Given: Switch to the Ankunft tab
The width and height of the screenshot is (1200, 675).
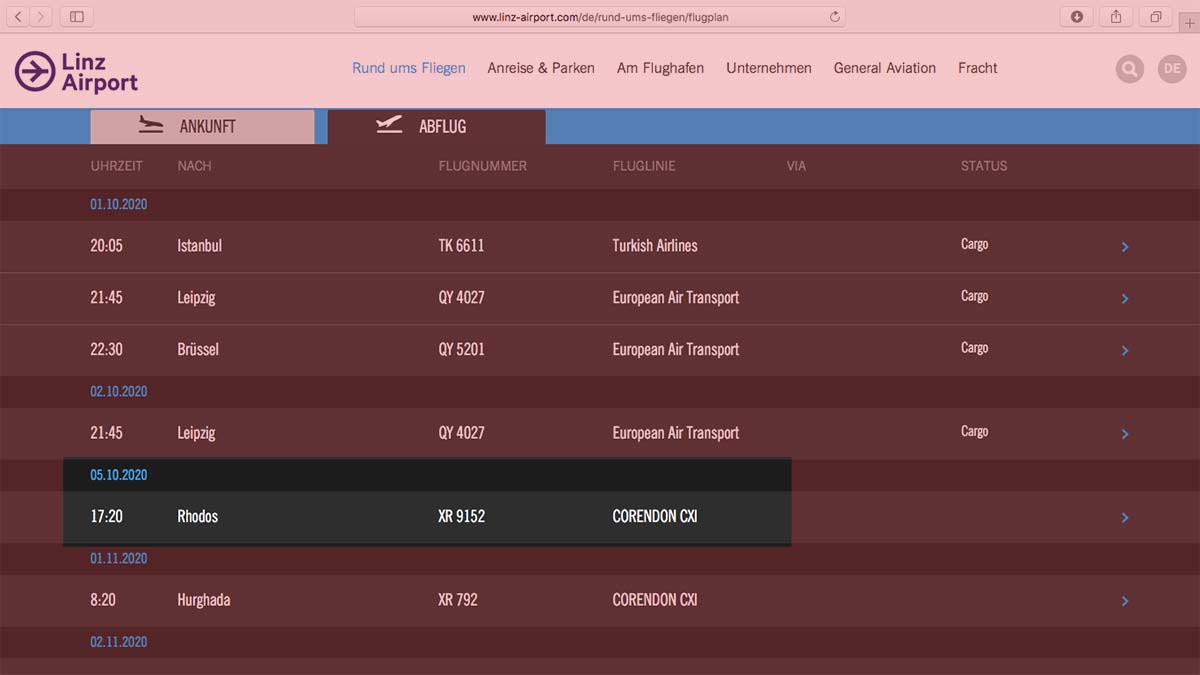Looking at the screenshot, I should 202,127.
